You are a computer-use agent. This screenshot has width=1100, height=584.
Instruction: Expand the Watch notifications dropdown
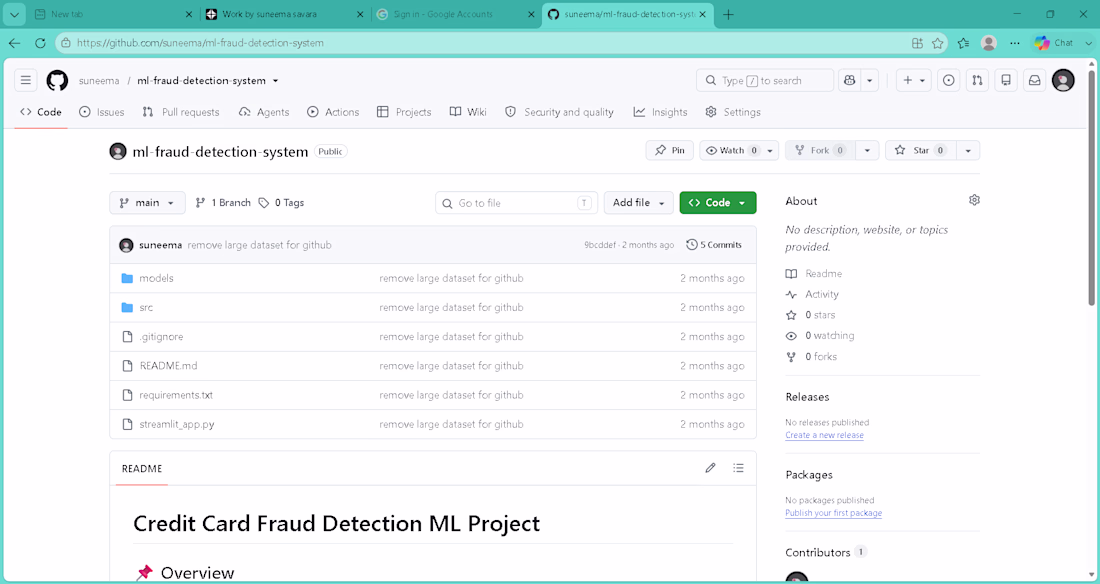click(770, 150)
